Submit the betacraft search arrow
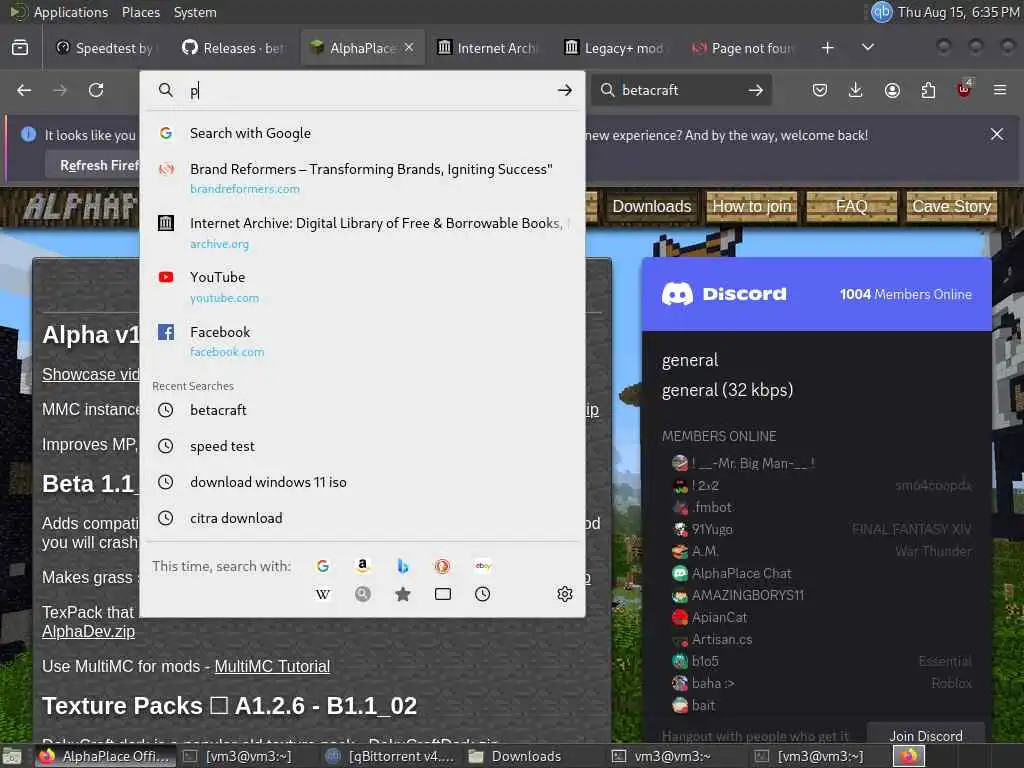The height and width of the screenshot is (768, 1024). click(x=756, y=90)
